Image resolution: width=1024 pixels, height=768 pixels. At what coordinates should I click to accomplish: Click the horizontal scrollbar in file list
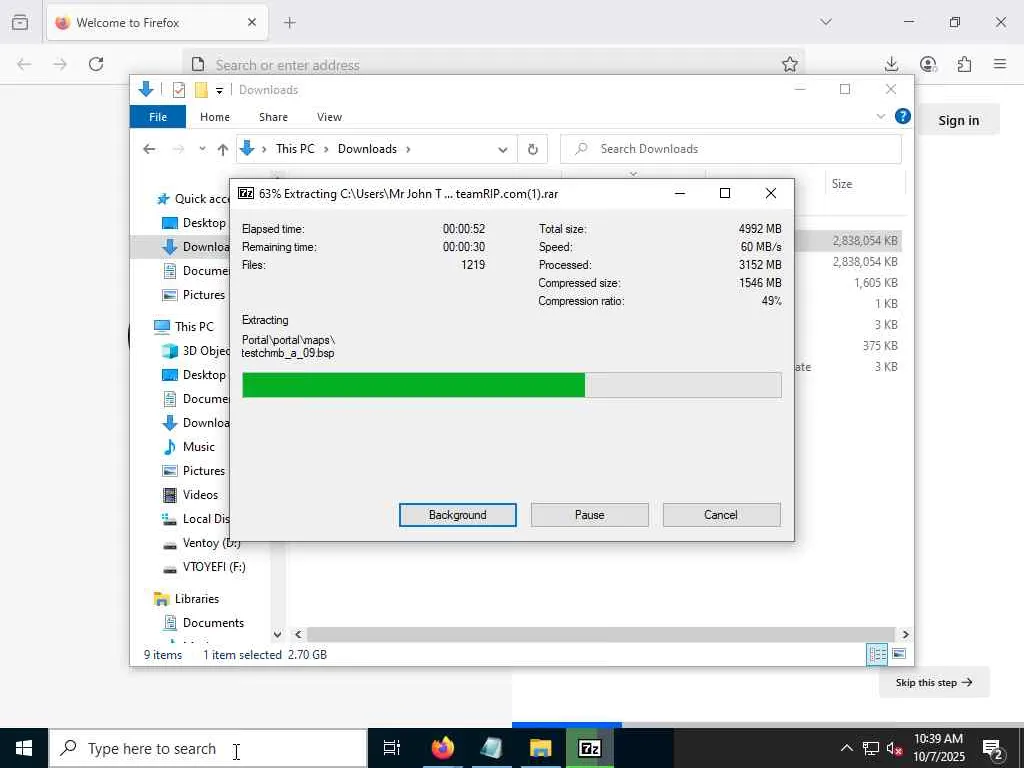600,634
